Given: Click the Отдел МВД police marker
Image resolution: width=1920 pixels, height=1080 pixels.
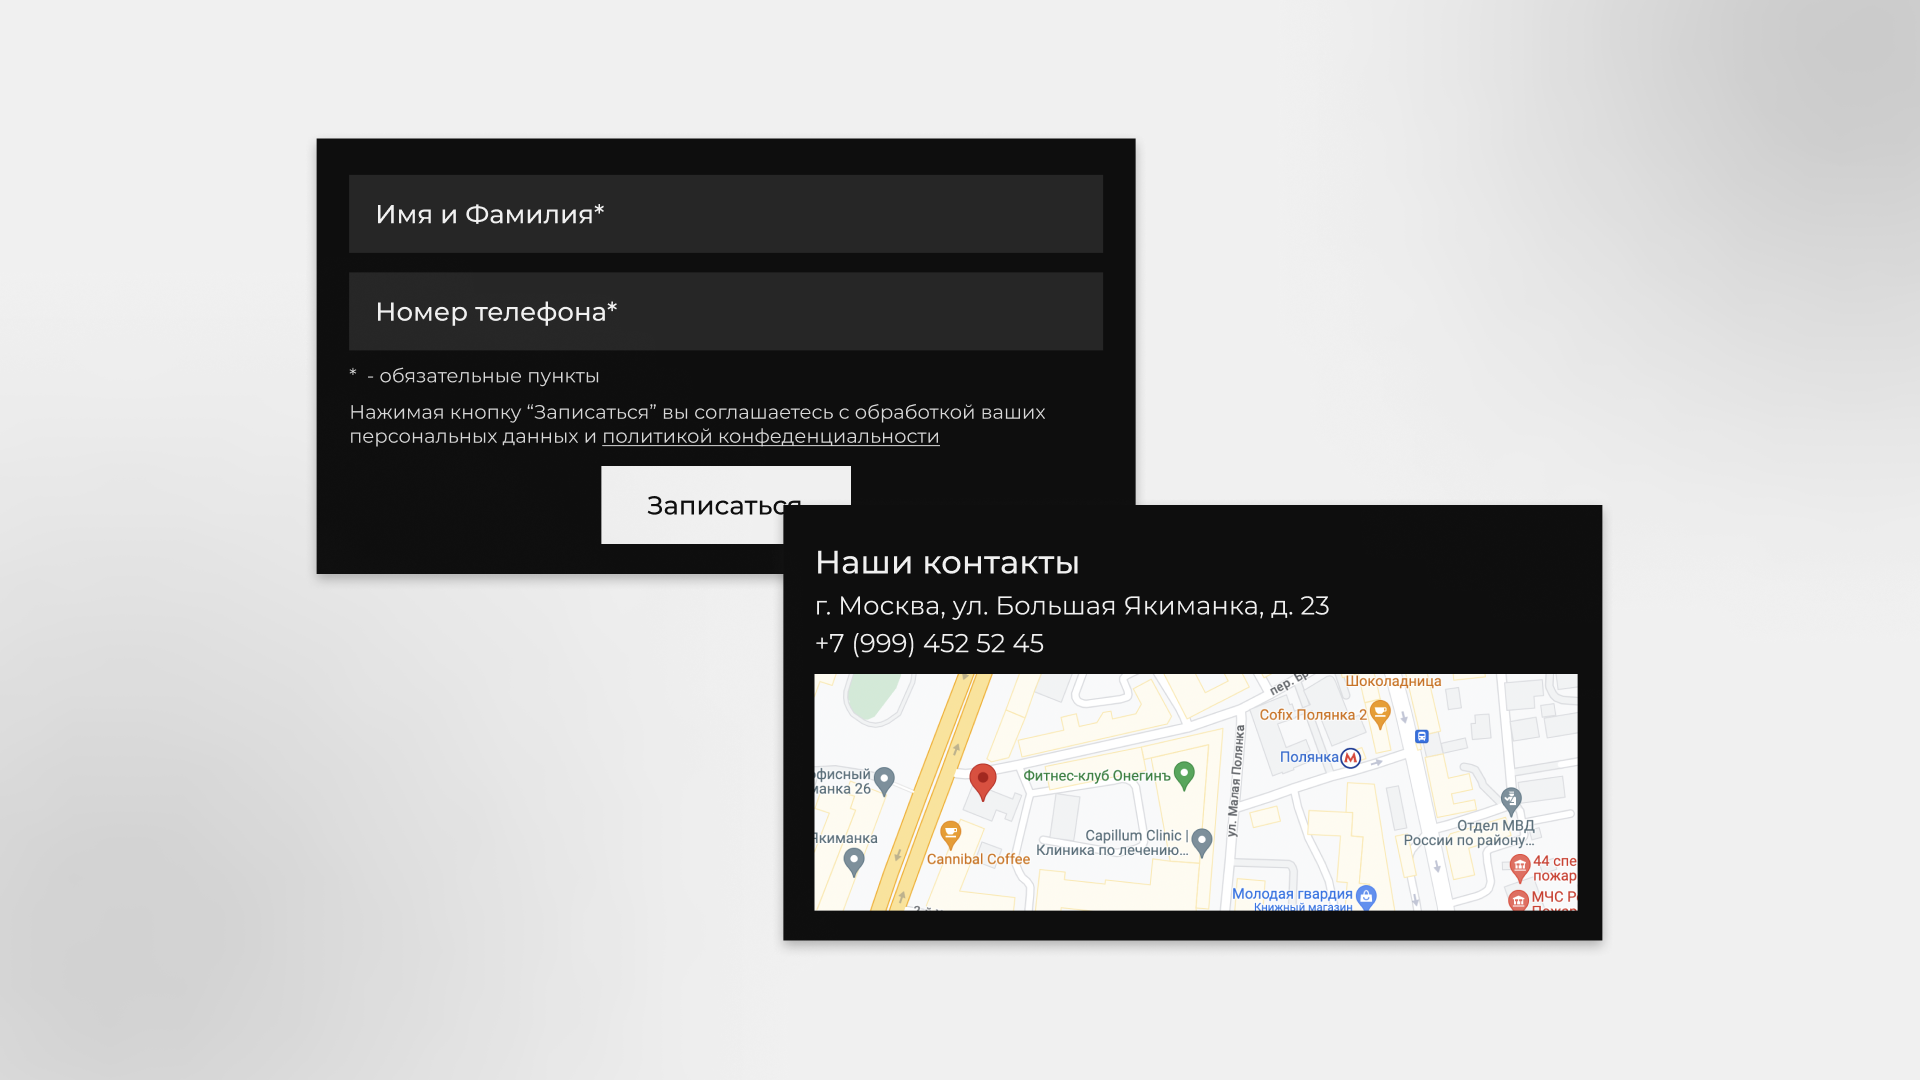Looking at the screenshot, I should pos(1511,799).
